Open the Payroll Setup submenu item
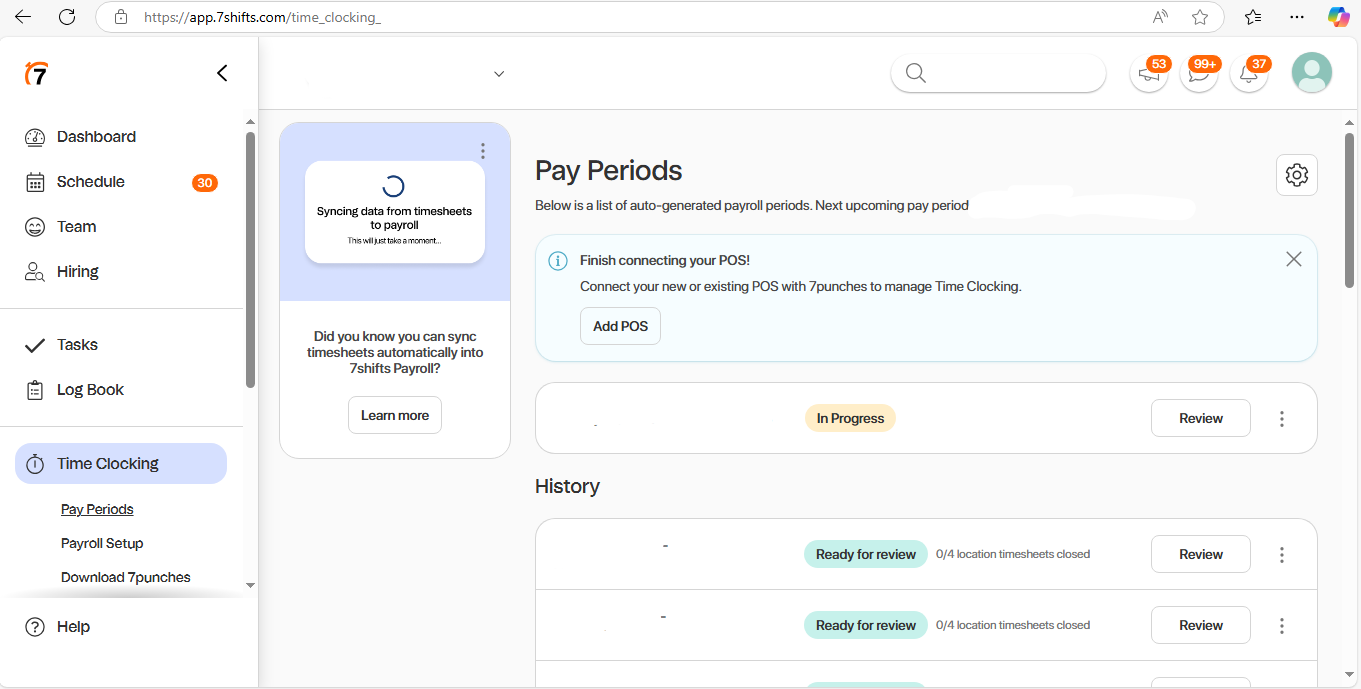 (102, 543)
